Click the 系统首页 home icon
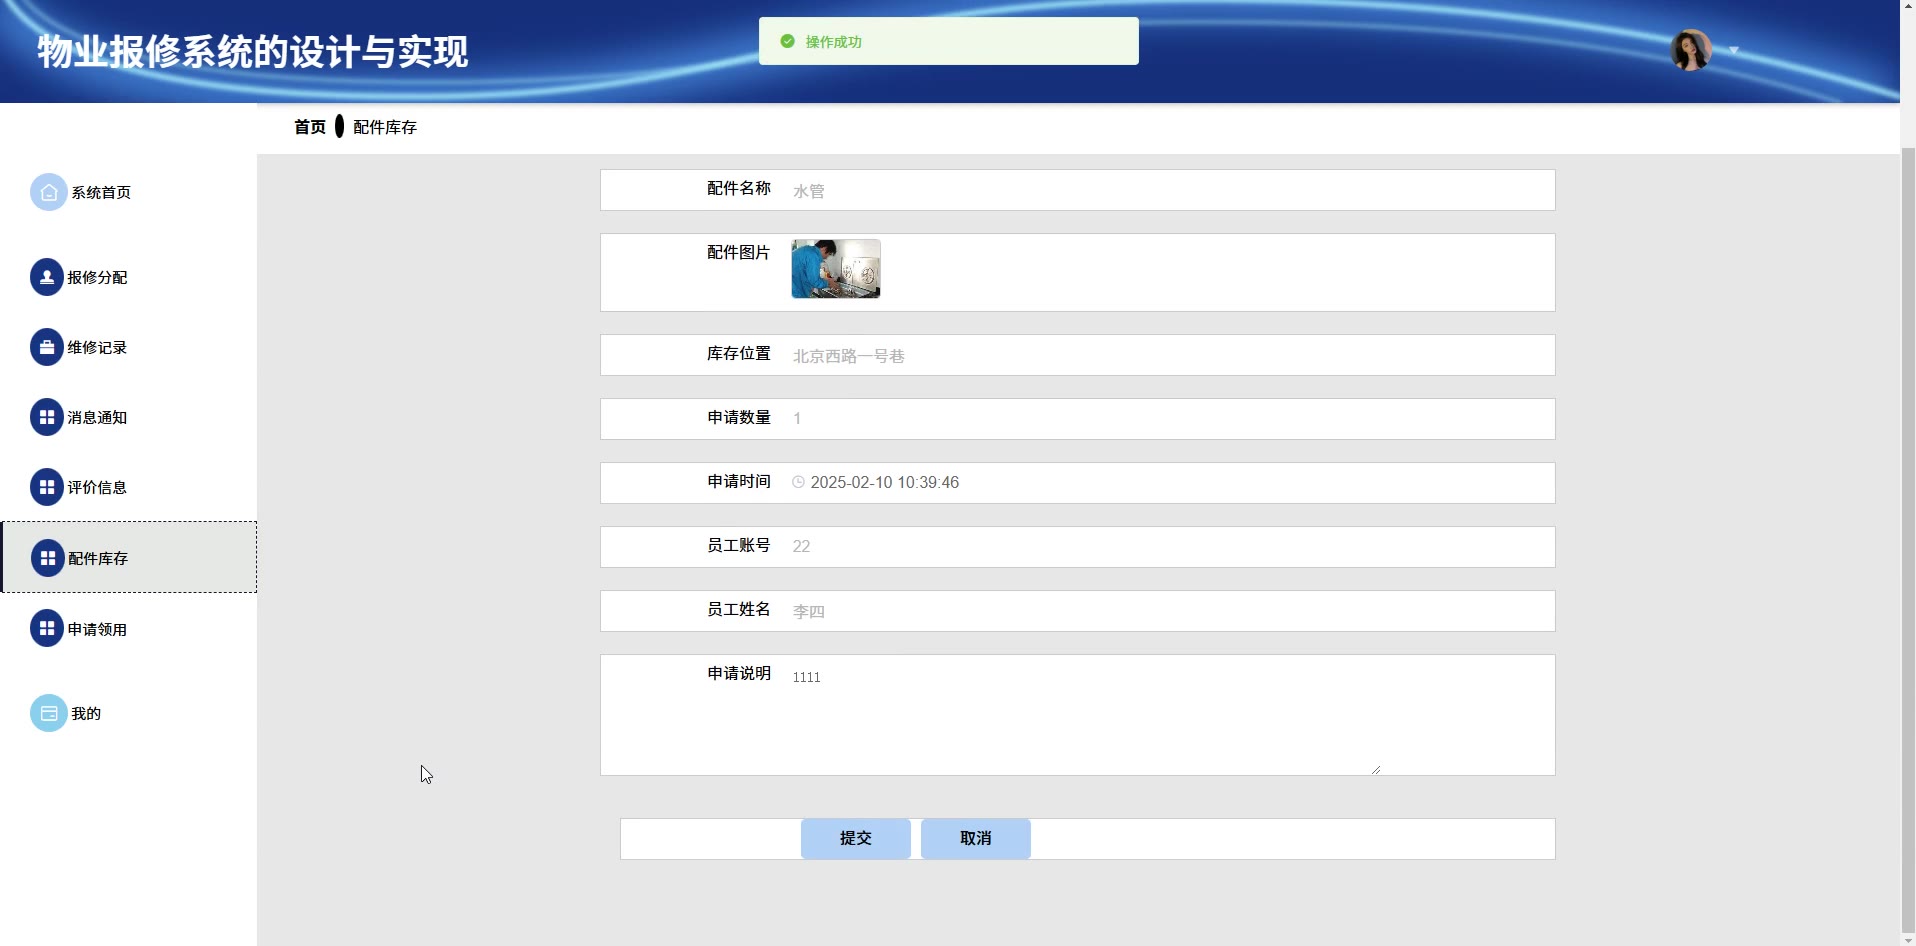 [49, 192]
